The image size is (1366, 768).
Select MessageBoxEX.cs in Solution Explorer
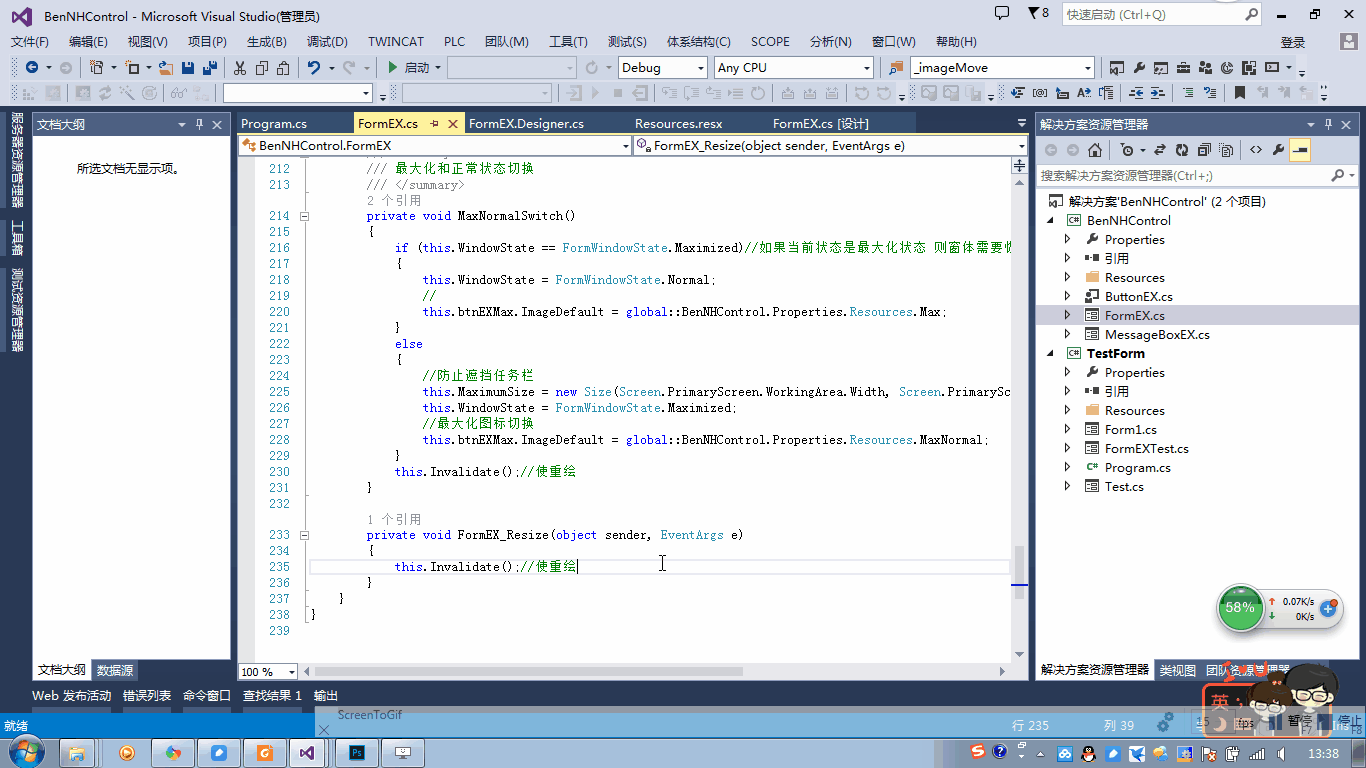[x=1157, y=334]
